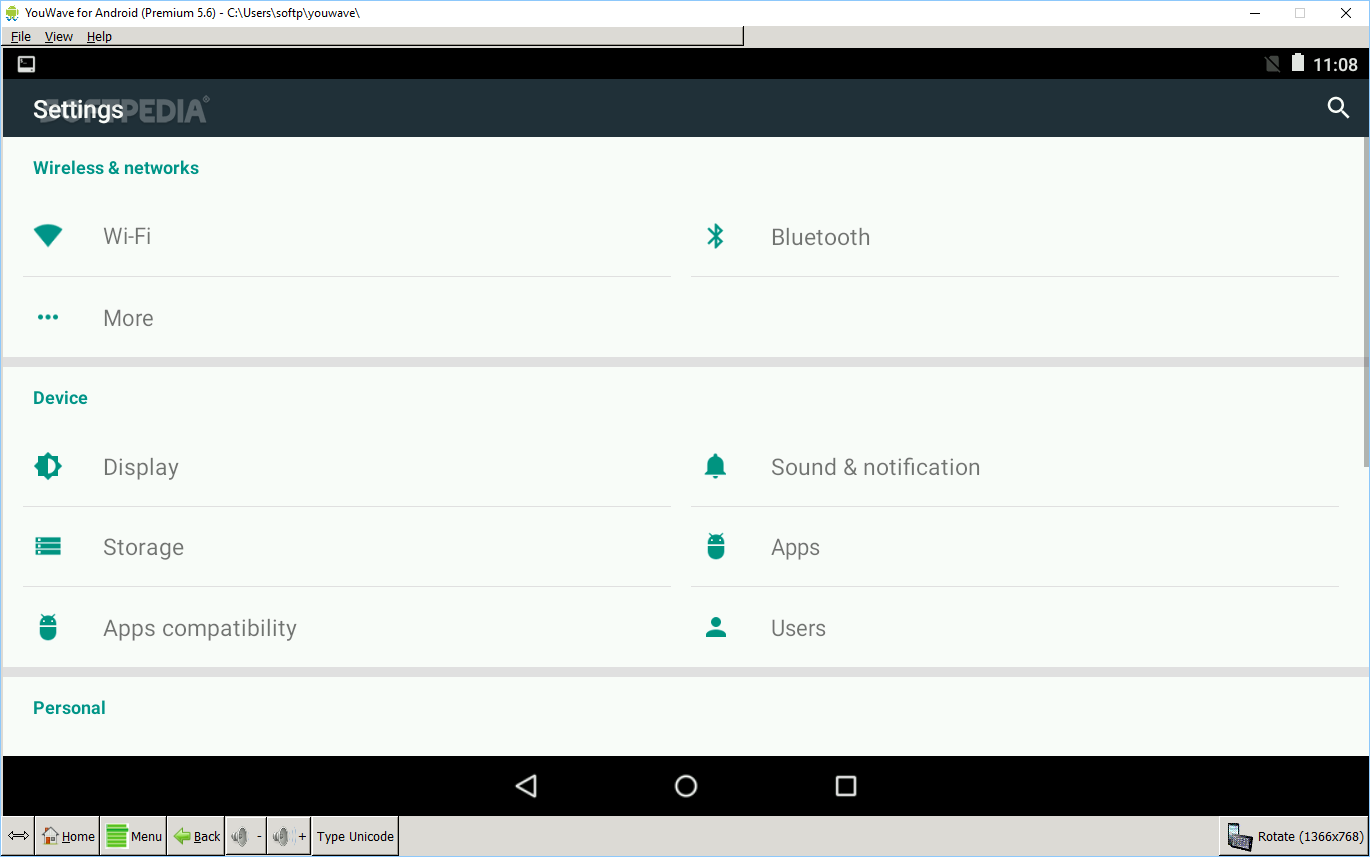Open the Help menu
This screenshot has width=1370, height=857.
point(99,36)
